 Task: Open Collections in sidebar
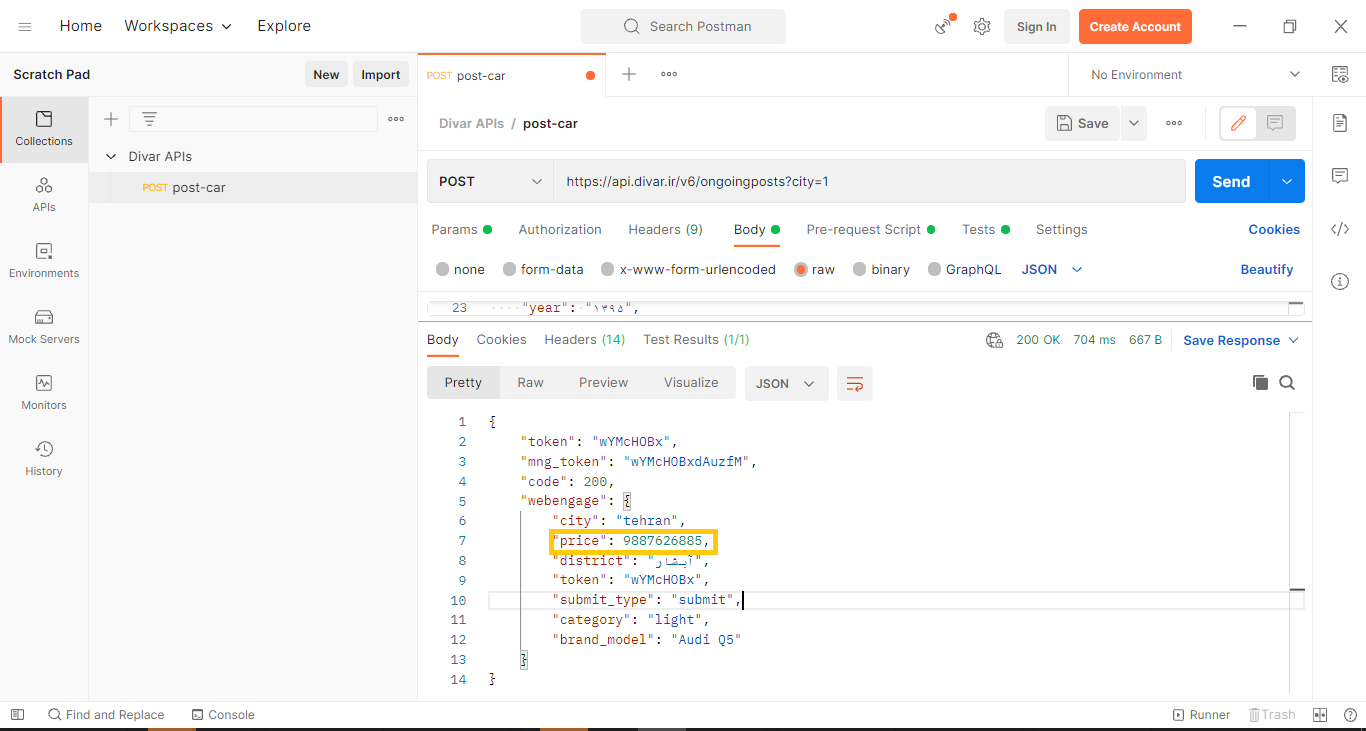click(x=44, y=129)
